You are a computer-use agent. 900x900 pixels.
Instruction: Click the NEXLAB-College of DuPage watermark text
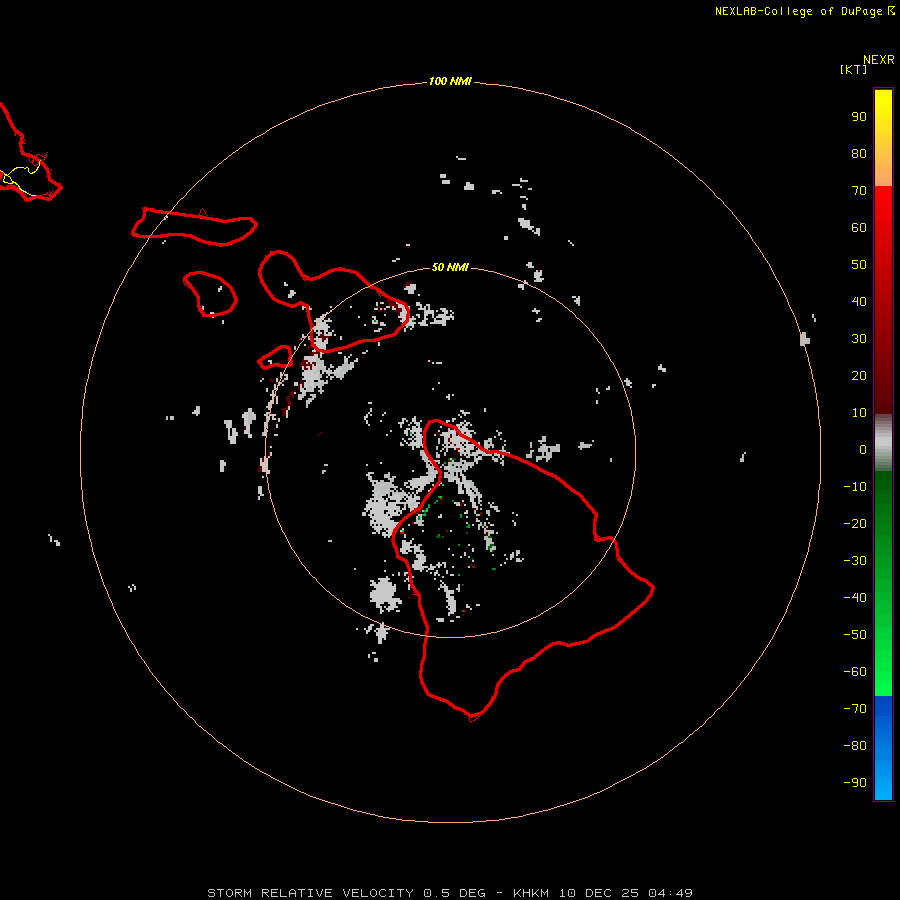click(805, 11)
